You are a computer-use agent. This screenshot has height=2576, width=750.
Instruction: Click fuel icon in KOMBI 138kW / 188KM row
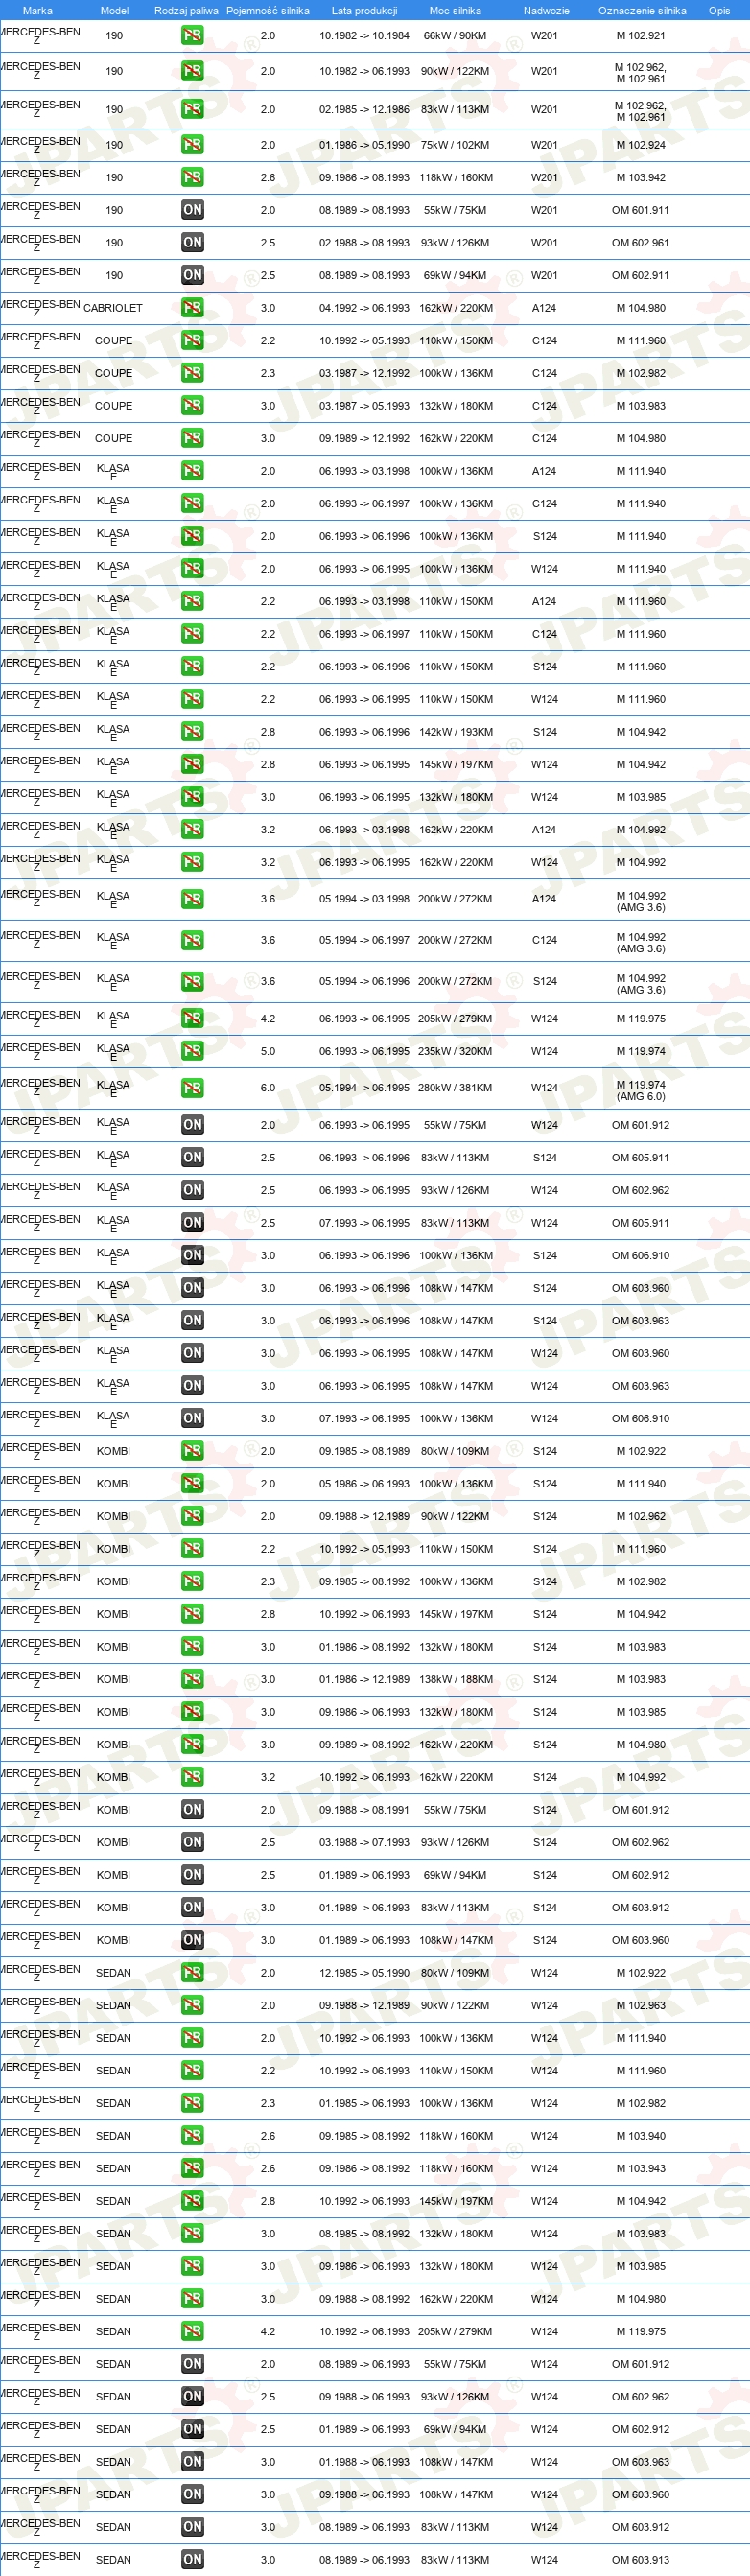point(192,1679)
